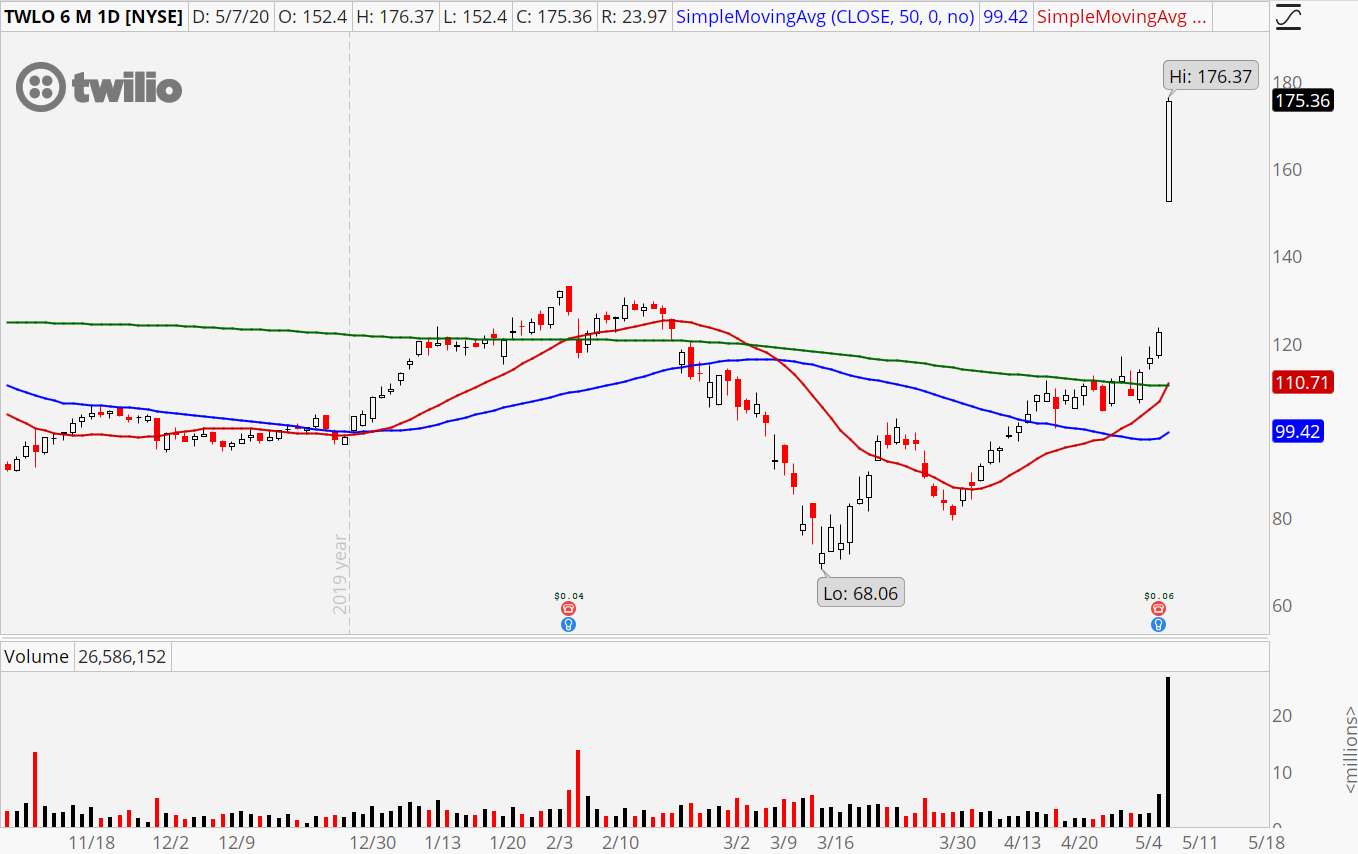The image size is (1358, 854).
Task: Click the 2/3 date on the time axis
Action: [x=562, y=842]
